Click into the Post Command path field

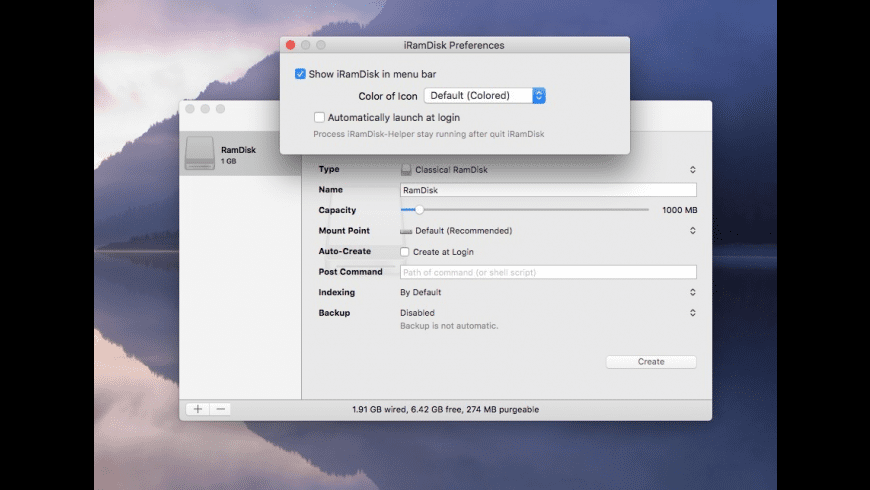[x=548, y=272]
